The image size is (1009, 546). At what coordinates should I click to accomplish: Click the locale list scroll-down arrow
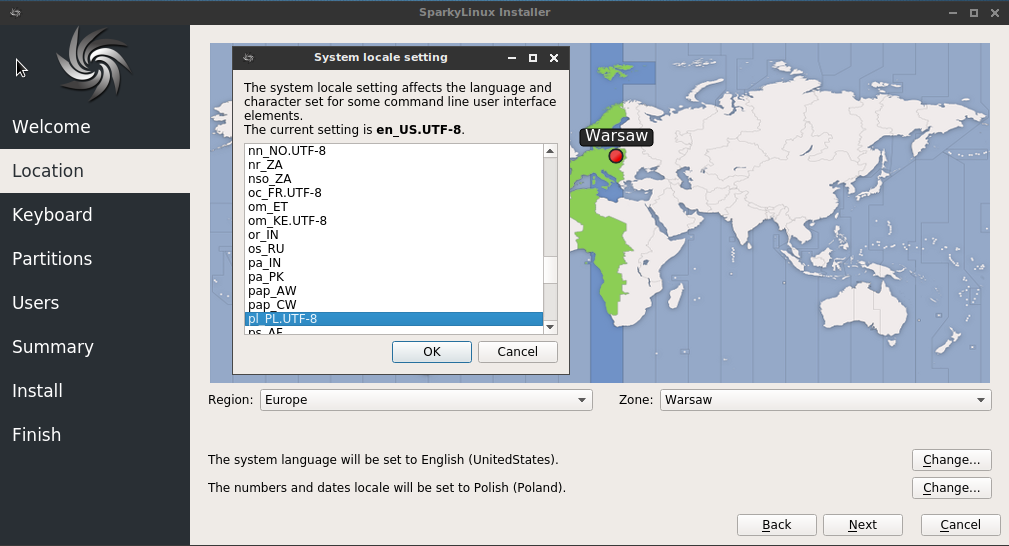[550, 327]
